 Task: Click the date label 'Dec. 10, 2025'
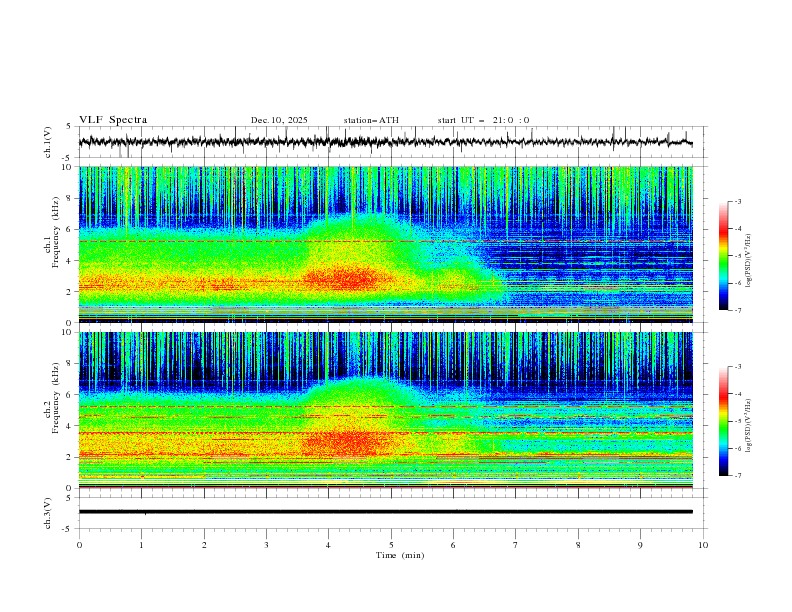(x=279, y=120)
